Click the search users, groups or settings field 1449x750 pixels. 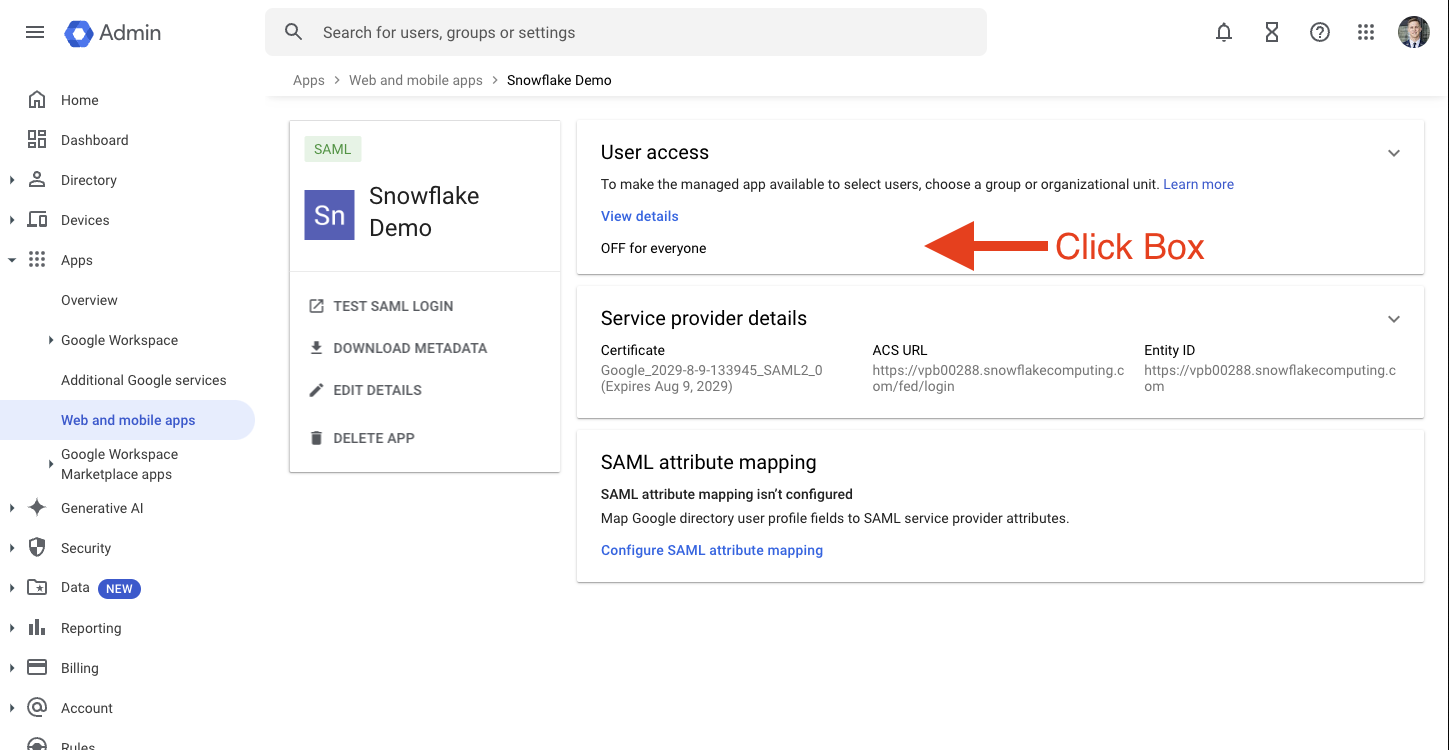[x=640, y=32]
